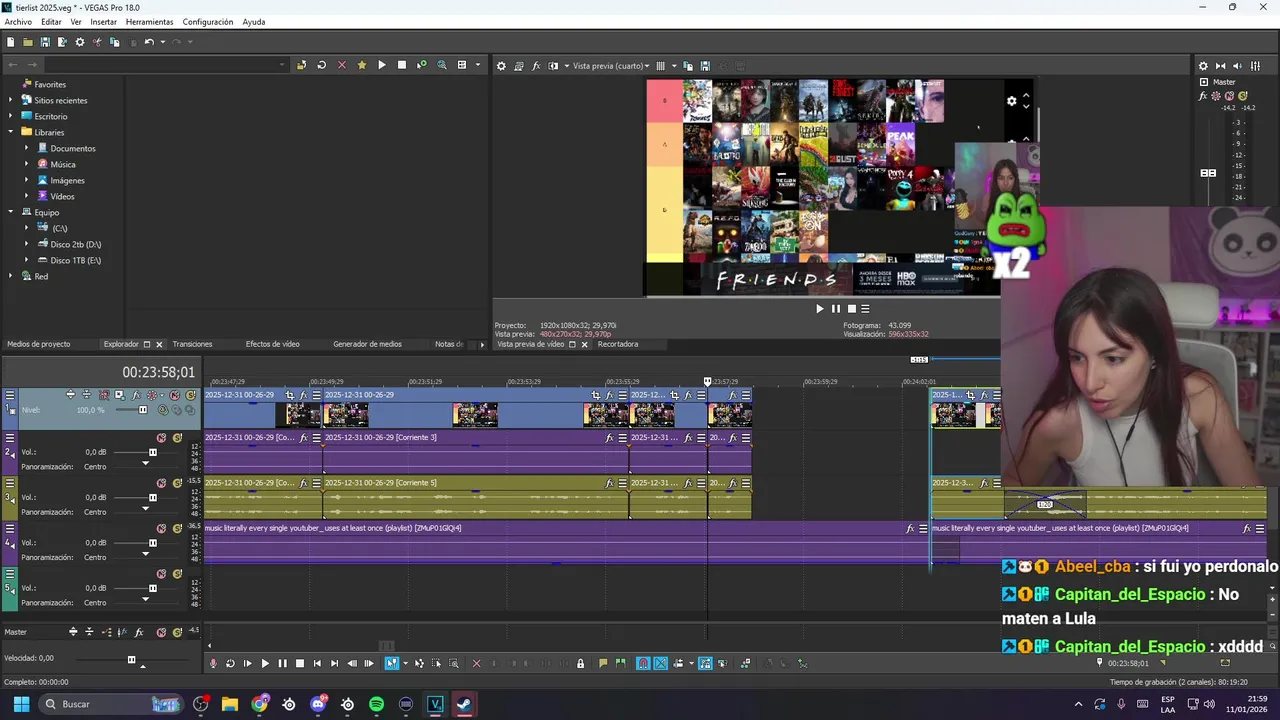The height and width of the screenshot is (720, 1280).
Task: Open the Insertar menu
Action: coord(103,22)
